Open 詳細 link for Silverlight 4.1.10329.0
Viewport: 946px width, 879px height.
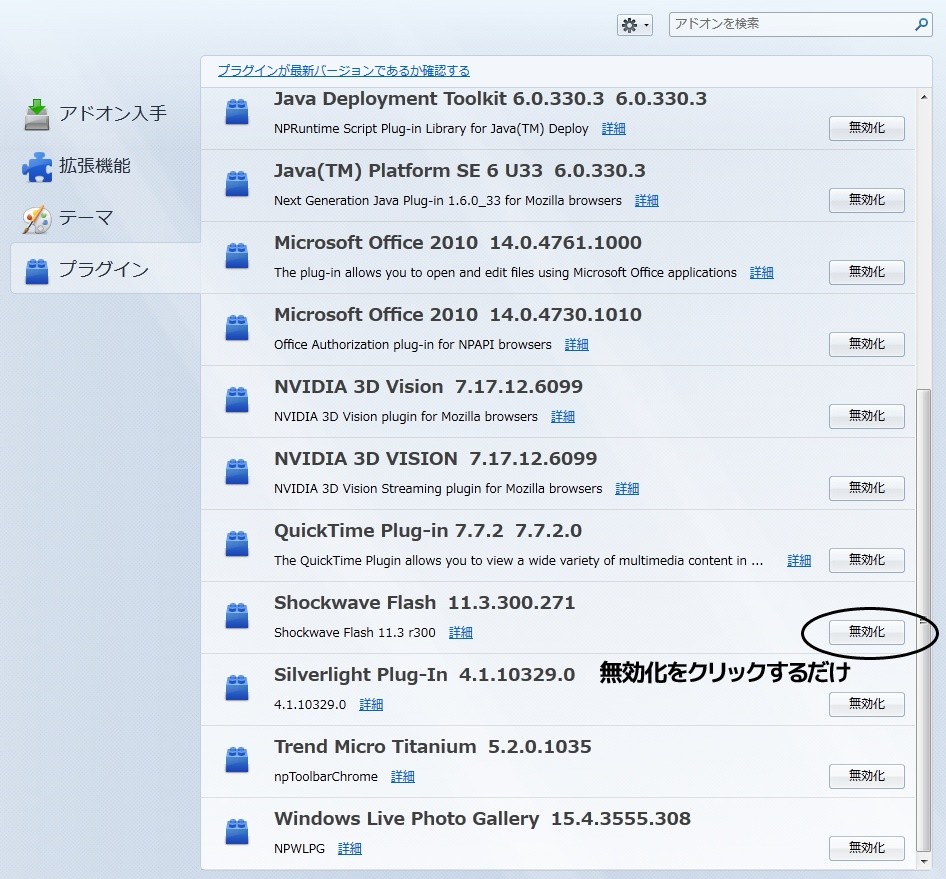371,705
